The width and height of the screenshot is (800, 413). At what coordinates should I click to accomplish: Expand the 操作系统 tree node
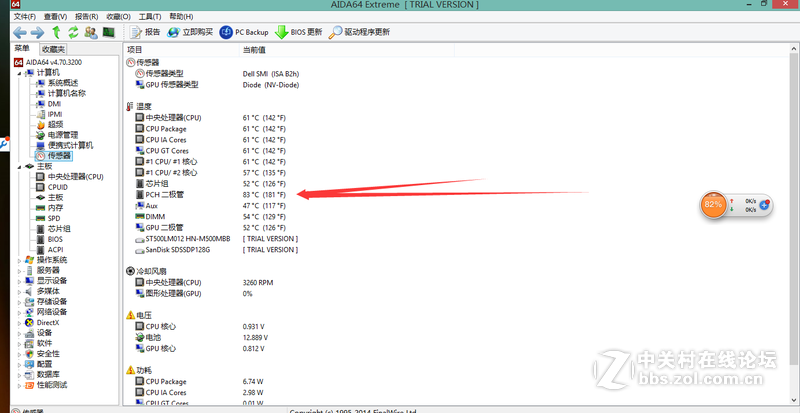click(19, 260)
